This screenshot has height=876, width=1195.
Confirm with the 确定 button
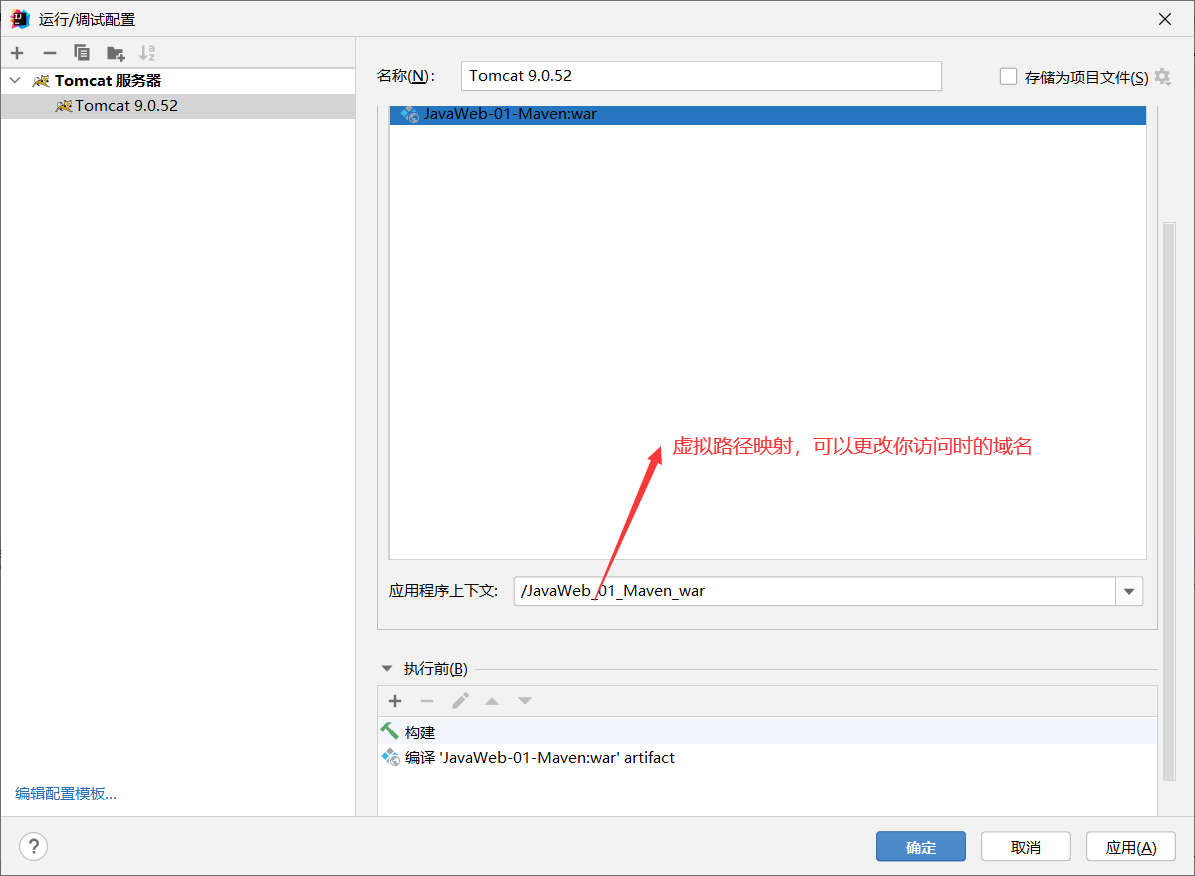click(x=921, y=846)
